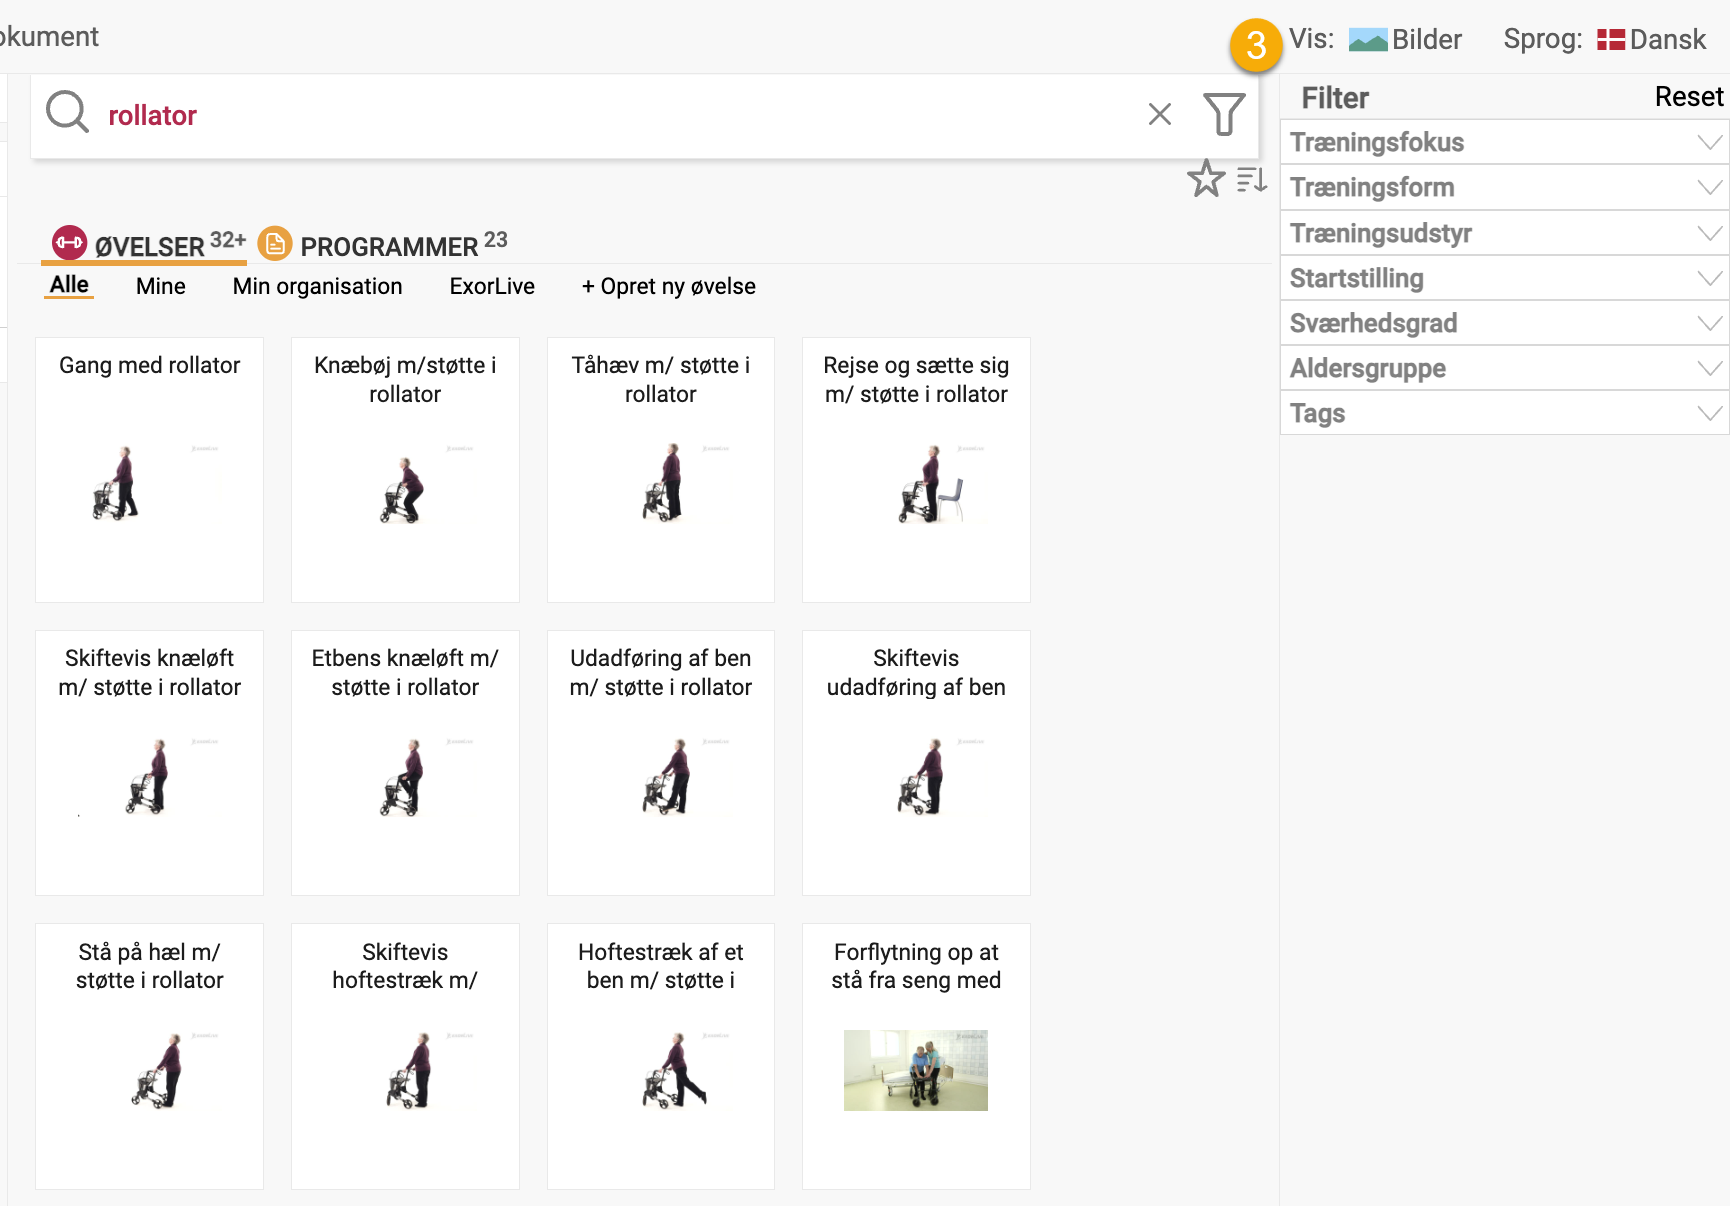Click the Bilder view image icon

[1367, 40]
